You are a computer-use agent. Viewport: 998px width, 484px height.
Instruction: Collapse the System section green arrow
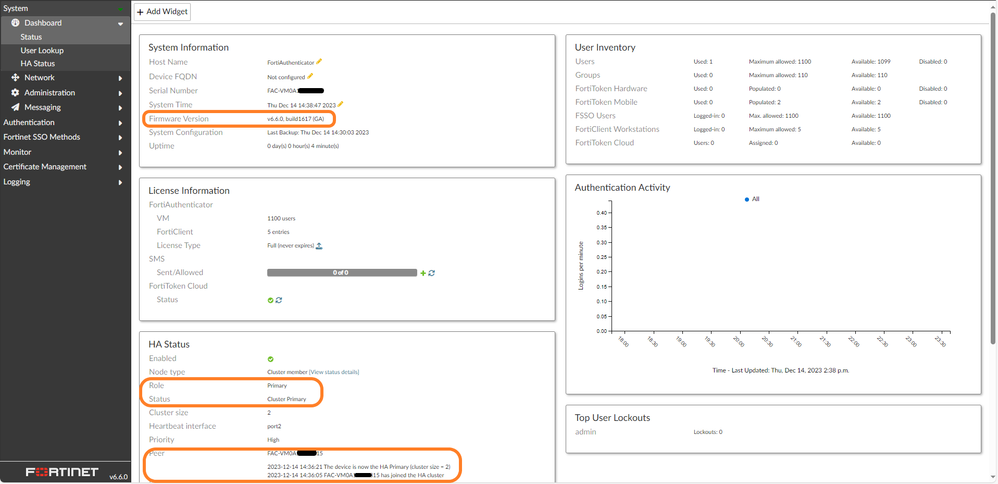point(120,8)
